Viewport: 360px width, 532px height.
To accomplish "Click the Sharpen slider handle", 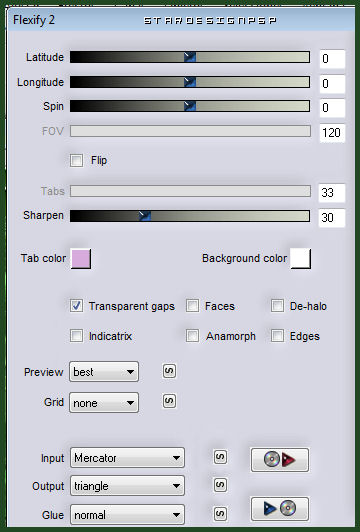I will click(x=145, y=215).
